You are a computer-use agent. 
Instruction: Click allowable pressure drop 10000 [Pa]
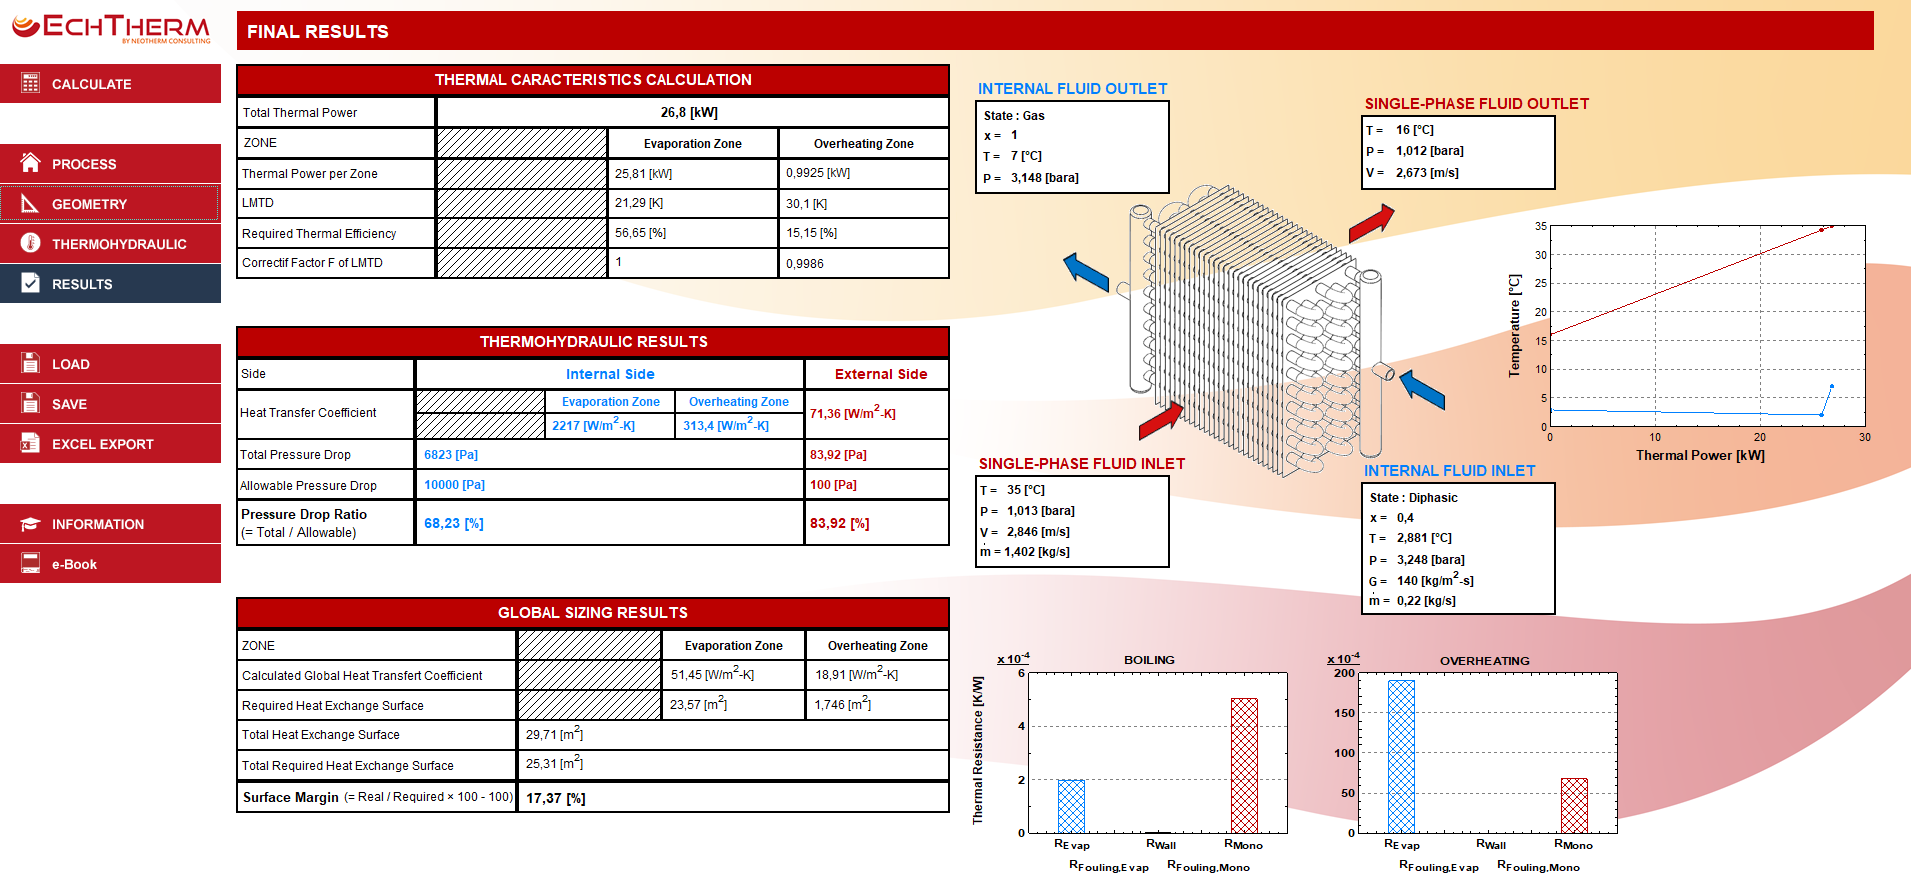[454, 485]
